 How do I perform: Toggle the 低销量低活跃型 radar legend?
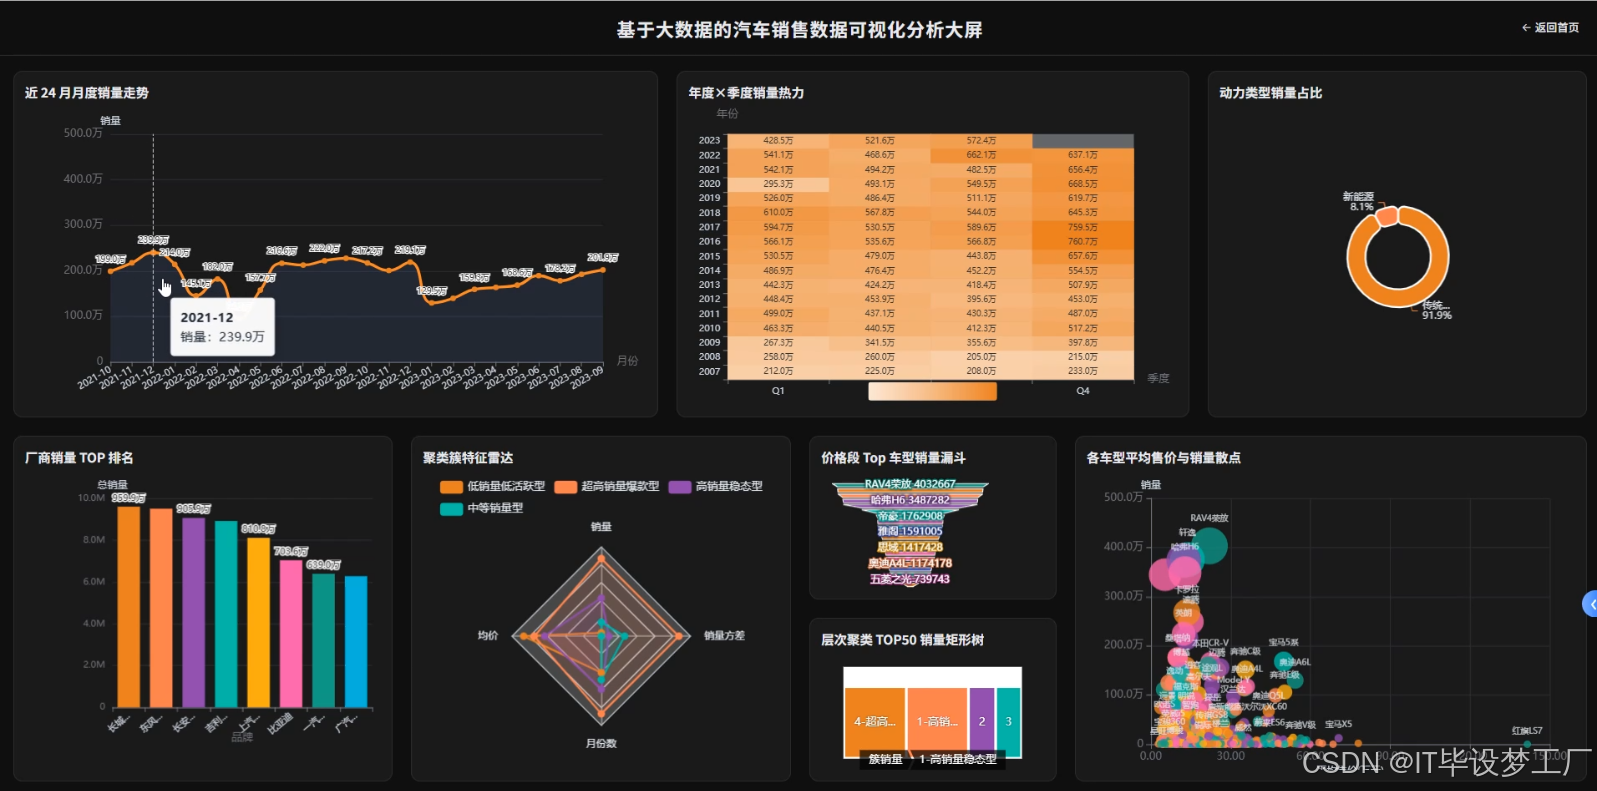(493, 486)
